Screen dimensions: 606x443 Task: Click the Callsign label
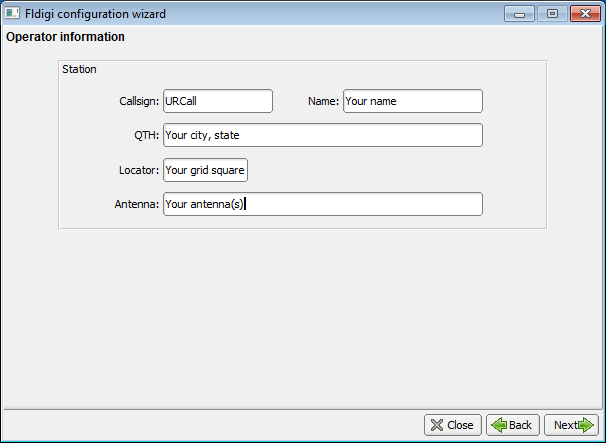139,101
